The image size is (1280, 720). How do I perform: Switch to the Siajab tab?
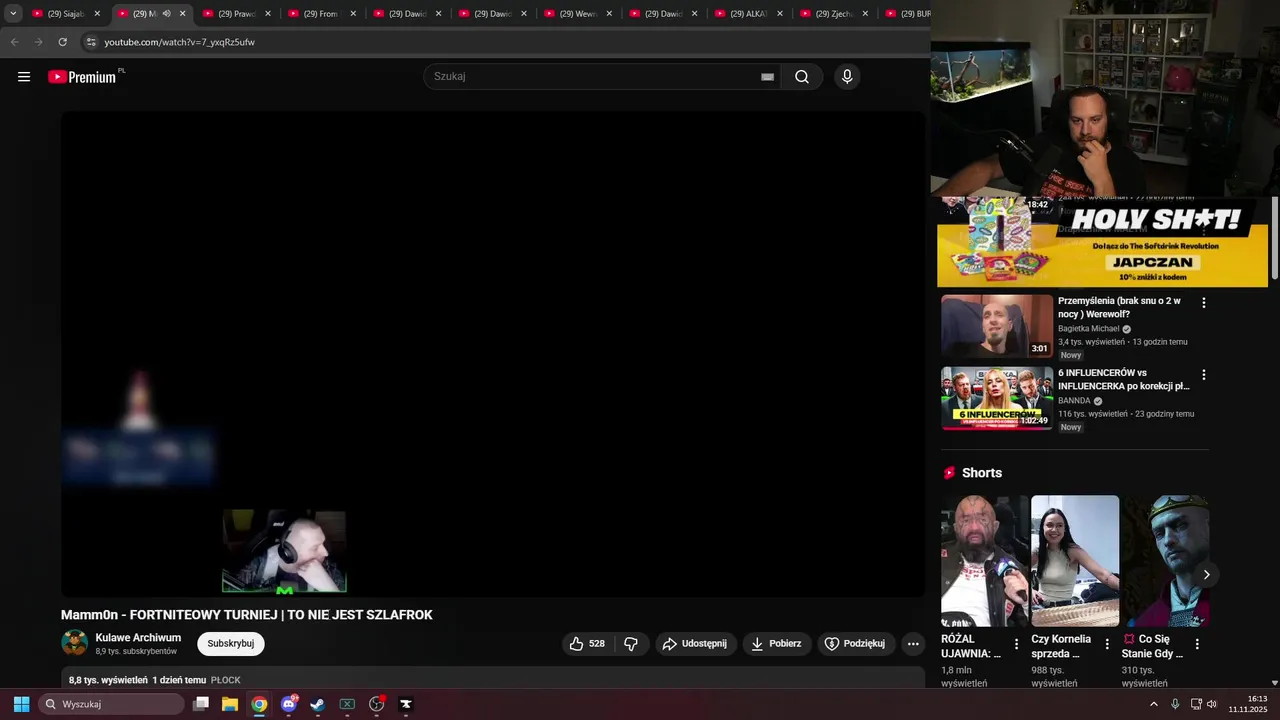click(66, 14)
